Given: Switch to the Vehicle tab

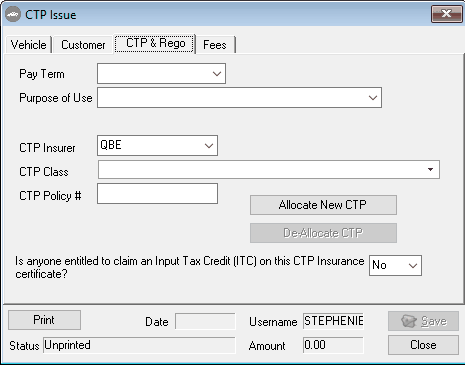Looking at the screenshot, I should coord(29,45).
